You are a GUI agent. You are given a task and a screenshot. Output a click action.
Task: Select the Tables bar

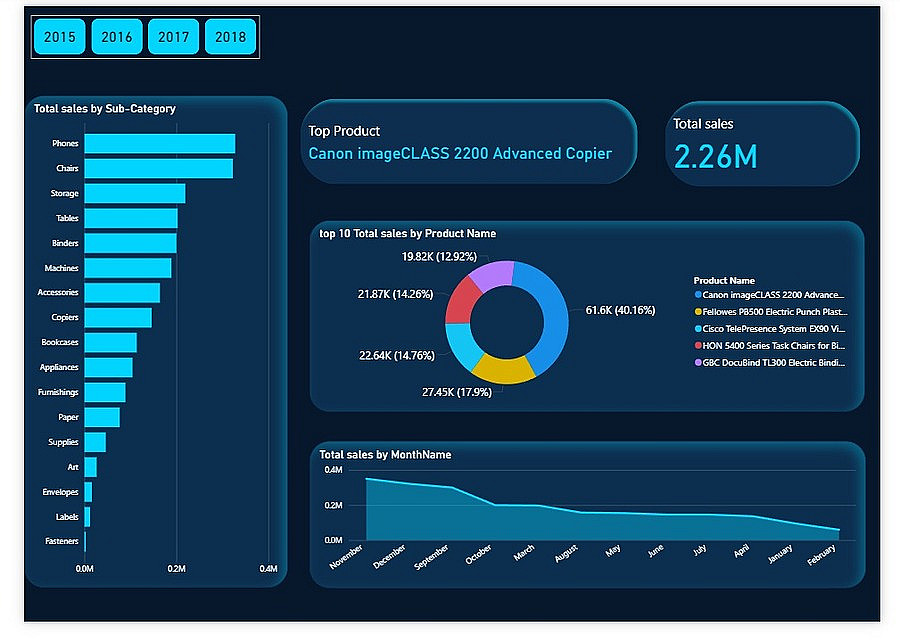pyautogui.click(x=131, y=218)
